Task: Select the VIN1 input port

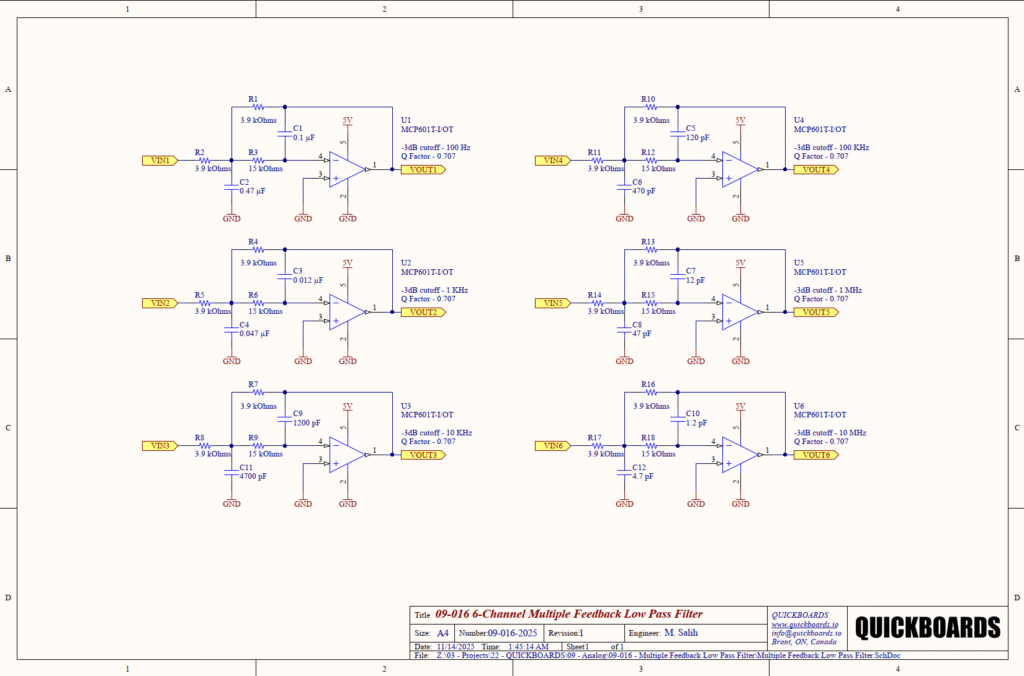Action: click(x=160, y=159)
